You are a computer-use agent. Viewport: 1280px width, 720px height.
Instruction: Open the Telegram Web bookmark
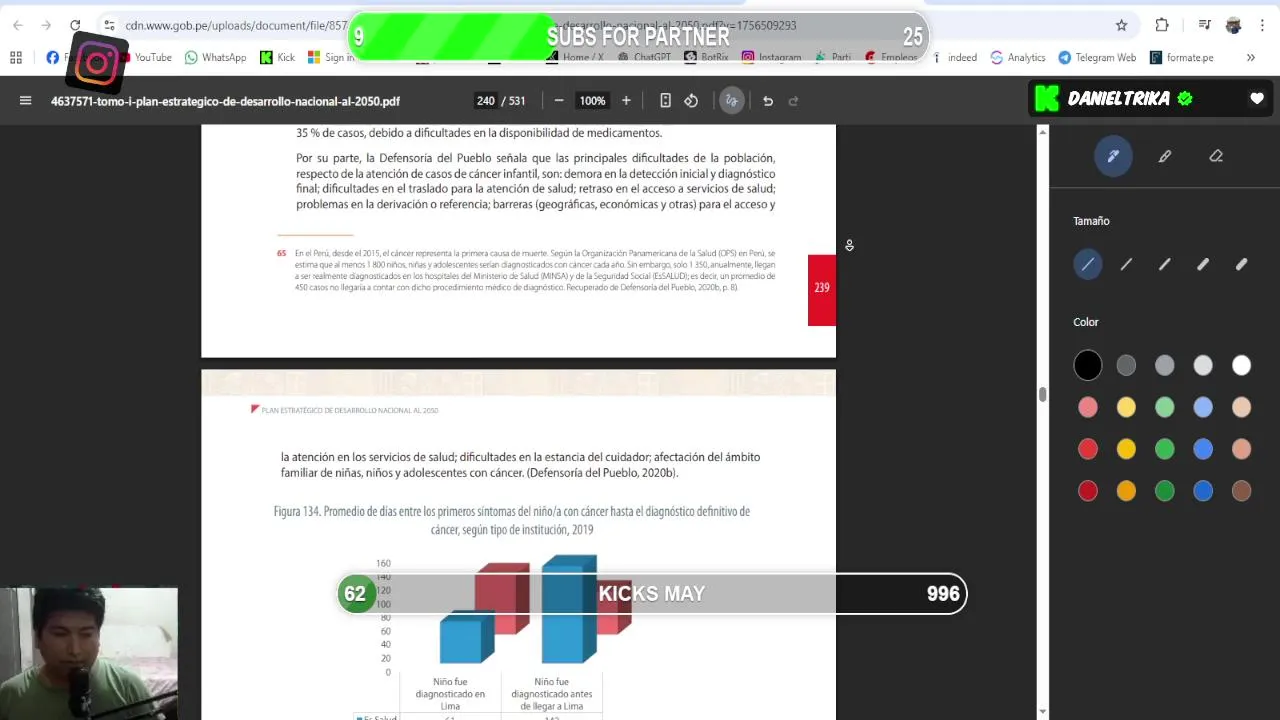pos(1097,58)
